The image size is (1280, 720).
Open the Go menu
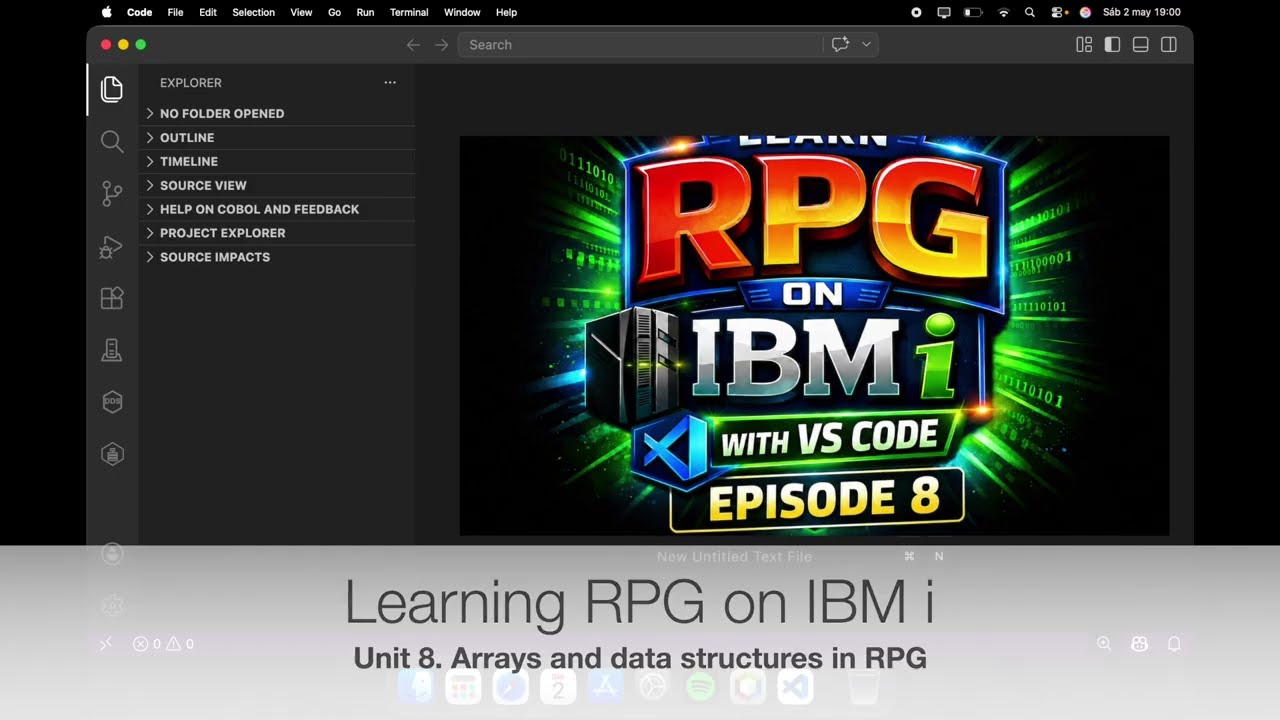coord(334,12)
